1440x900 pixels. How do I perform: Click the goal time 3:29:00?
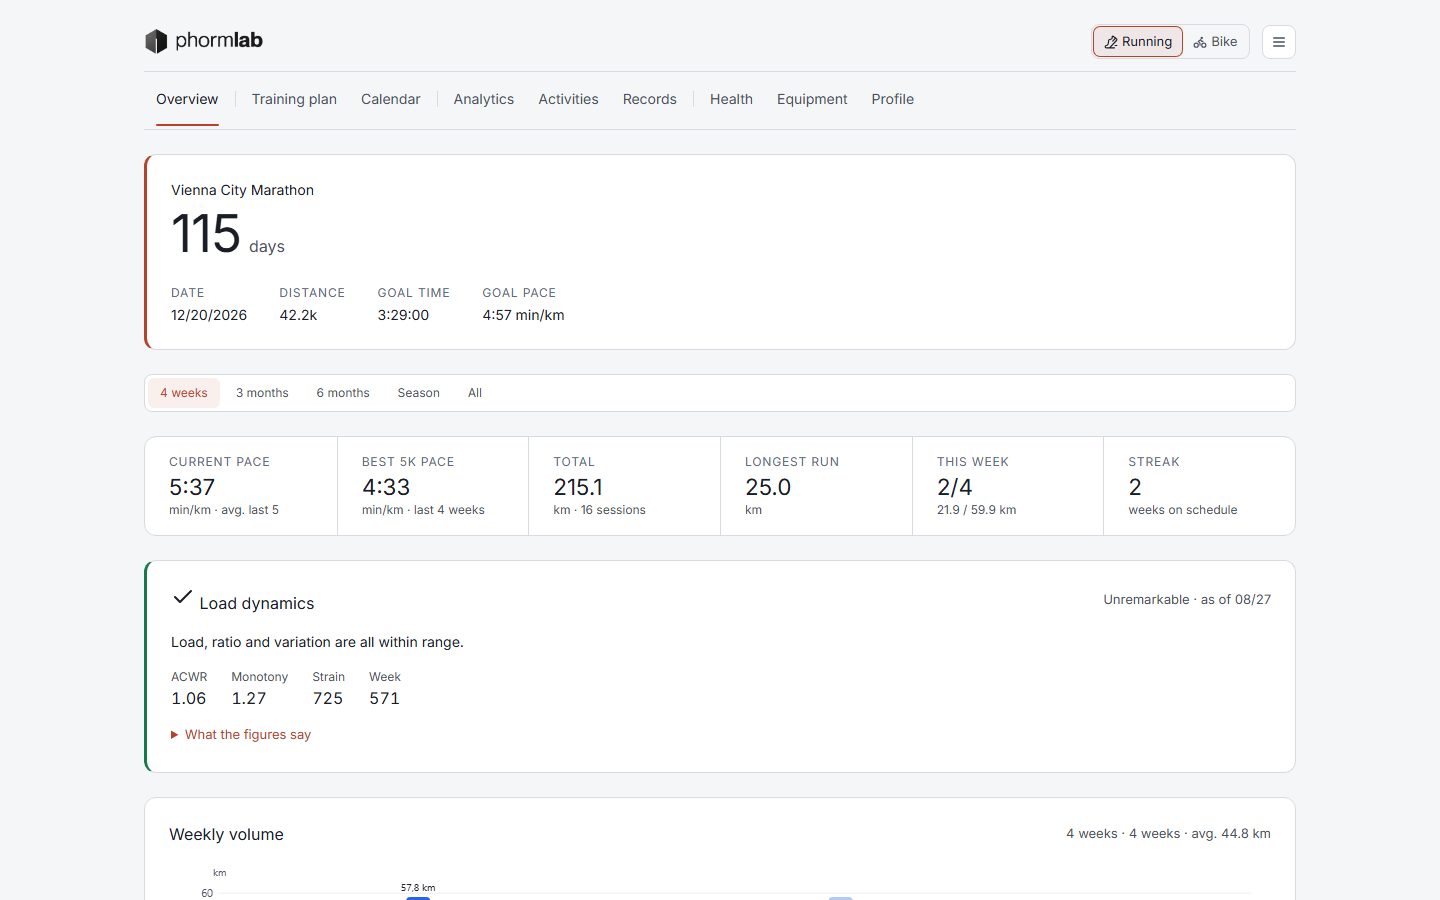point(403,315)
